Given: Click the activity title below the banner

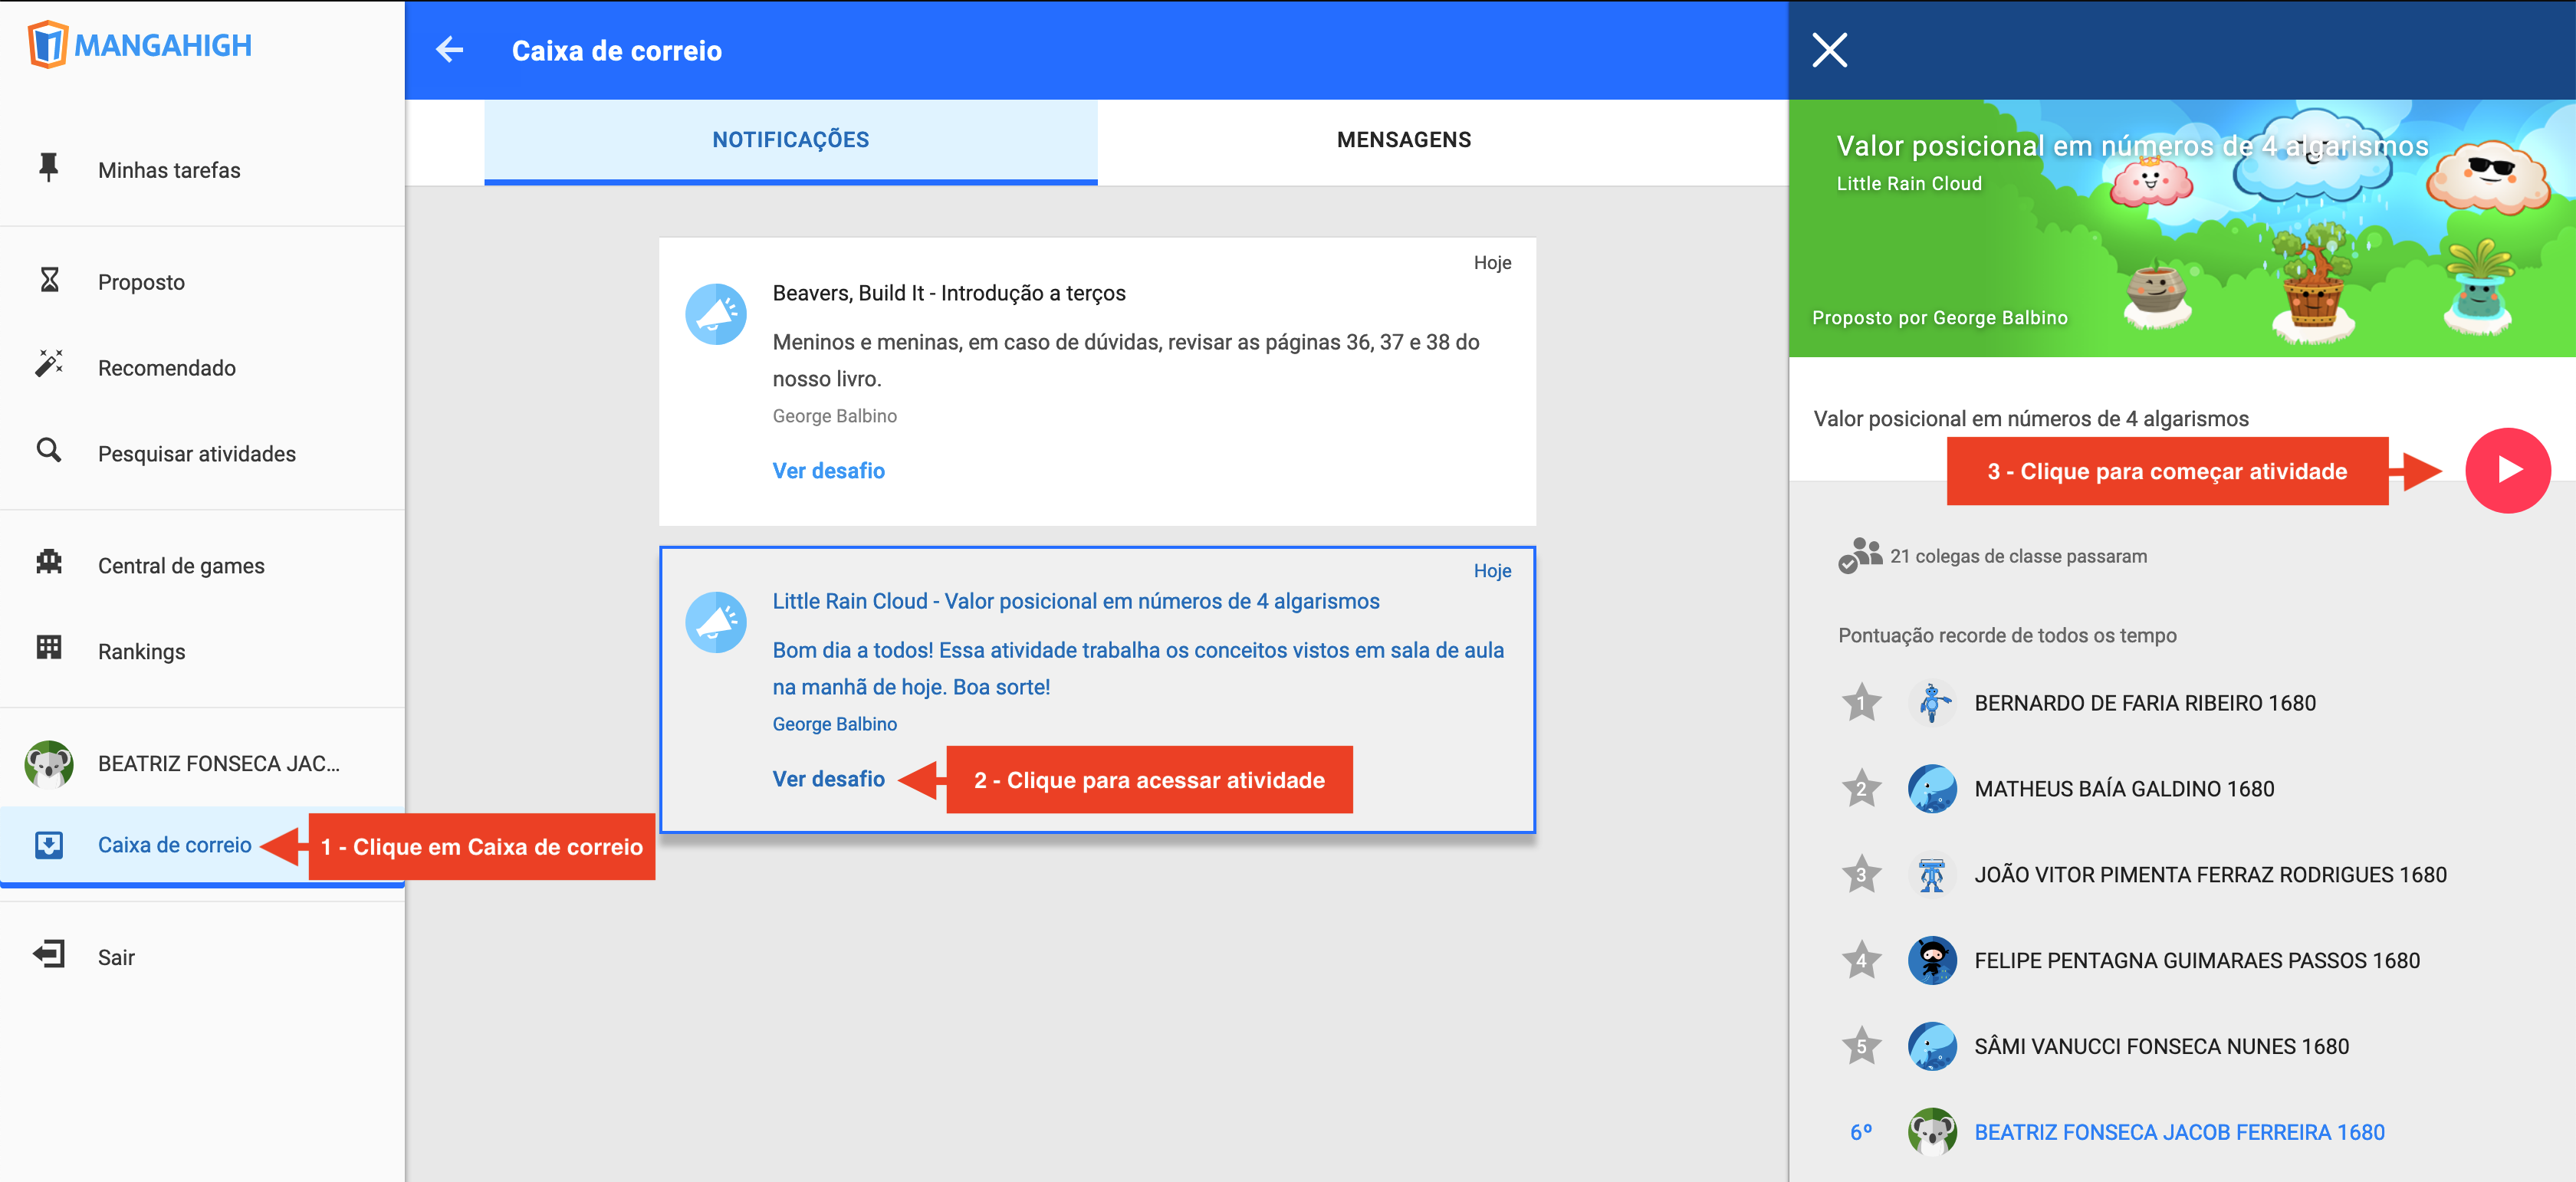Looking at the screenshot, I should click(2031, 418).
